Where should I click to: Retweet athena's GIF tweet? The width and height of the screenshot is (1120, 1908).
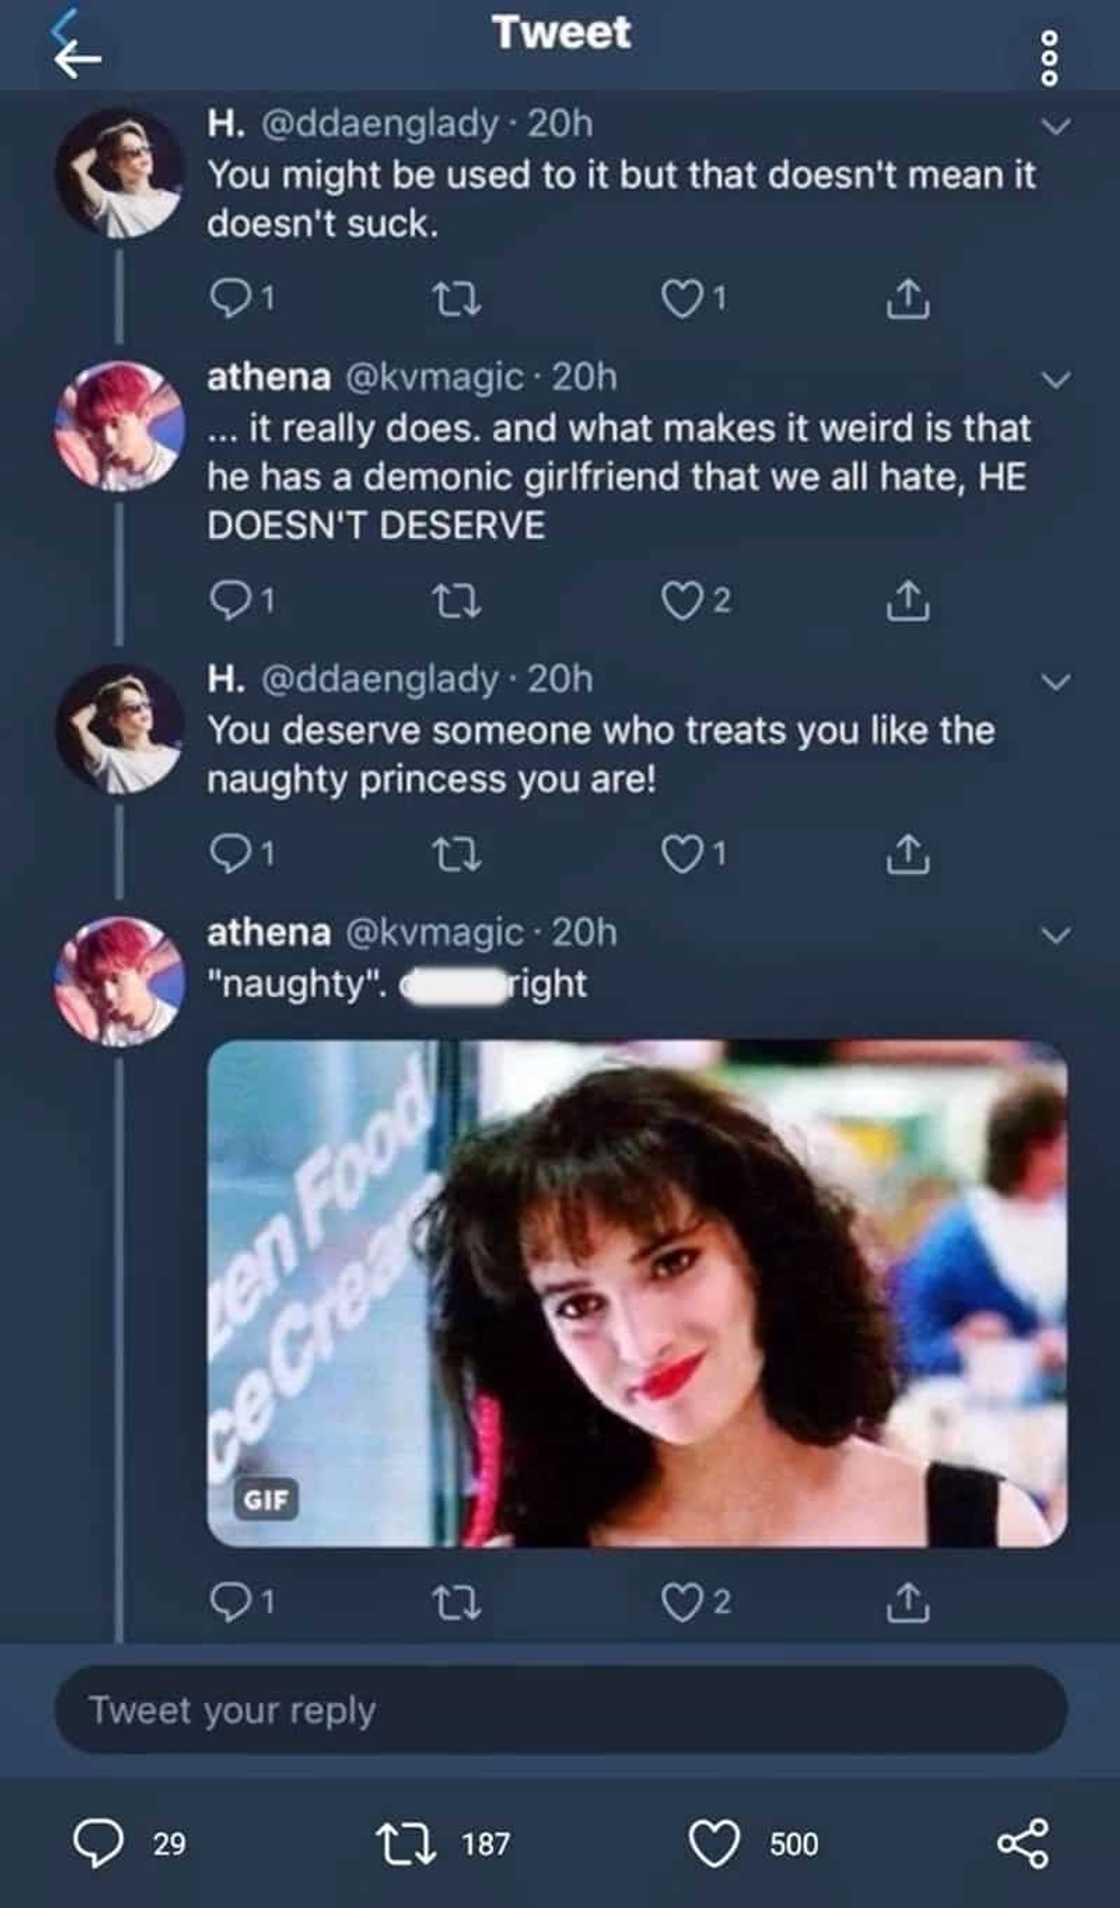(456, 1602)
